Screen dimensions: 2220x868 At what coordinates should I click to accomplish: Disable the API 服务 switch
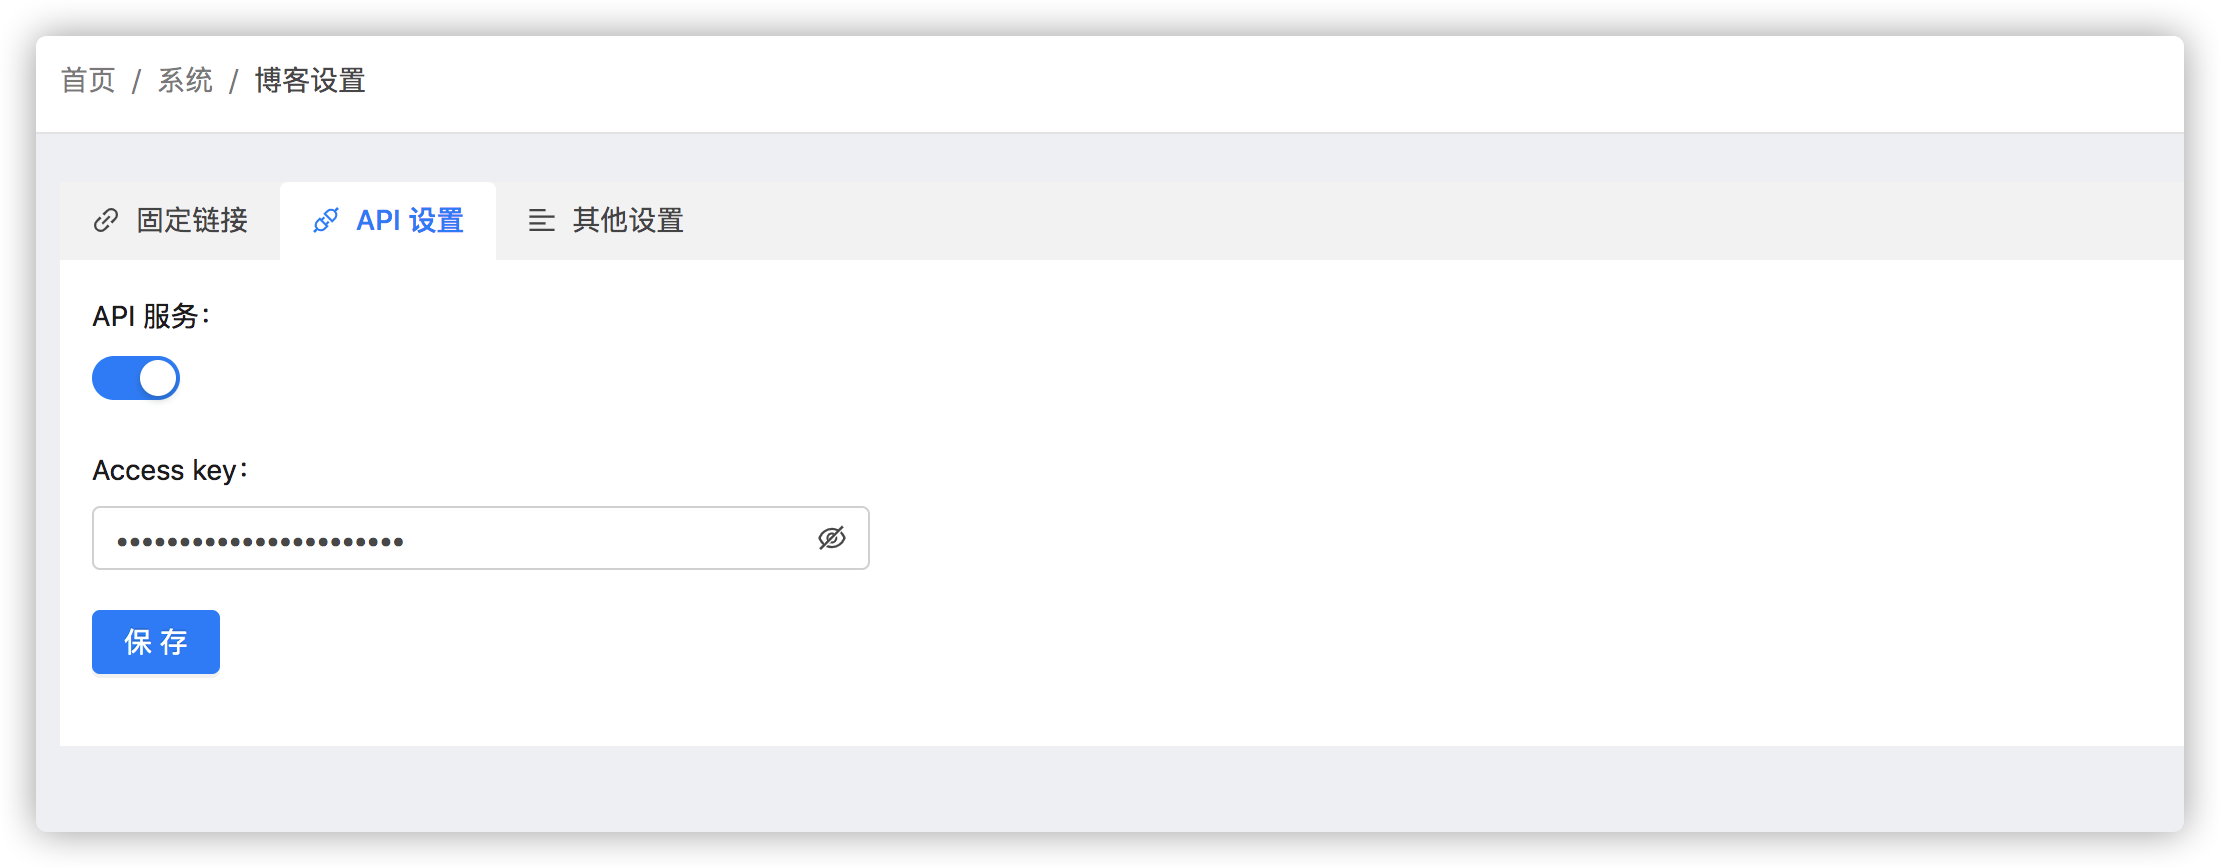pyautogui.click(x=136, y=378)
